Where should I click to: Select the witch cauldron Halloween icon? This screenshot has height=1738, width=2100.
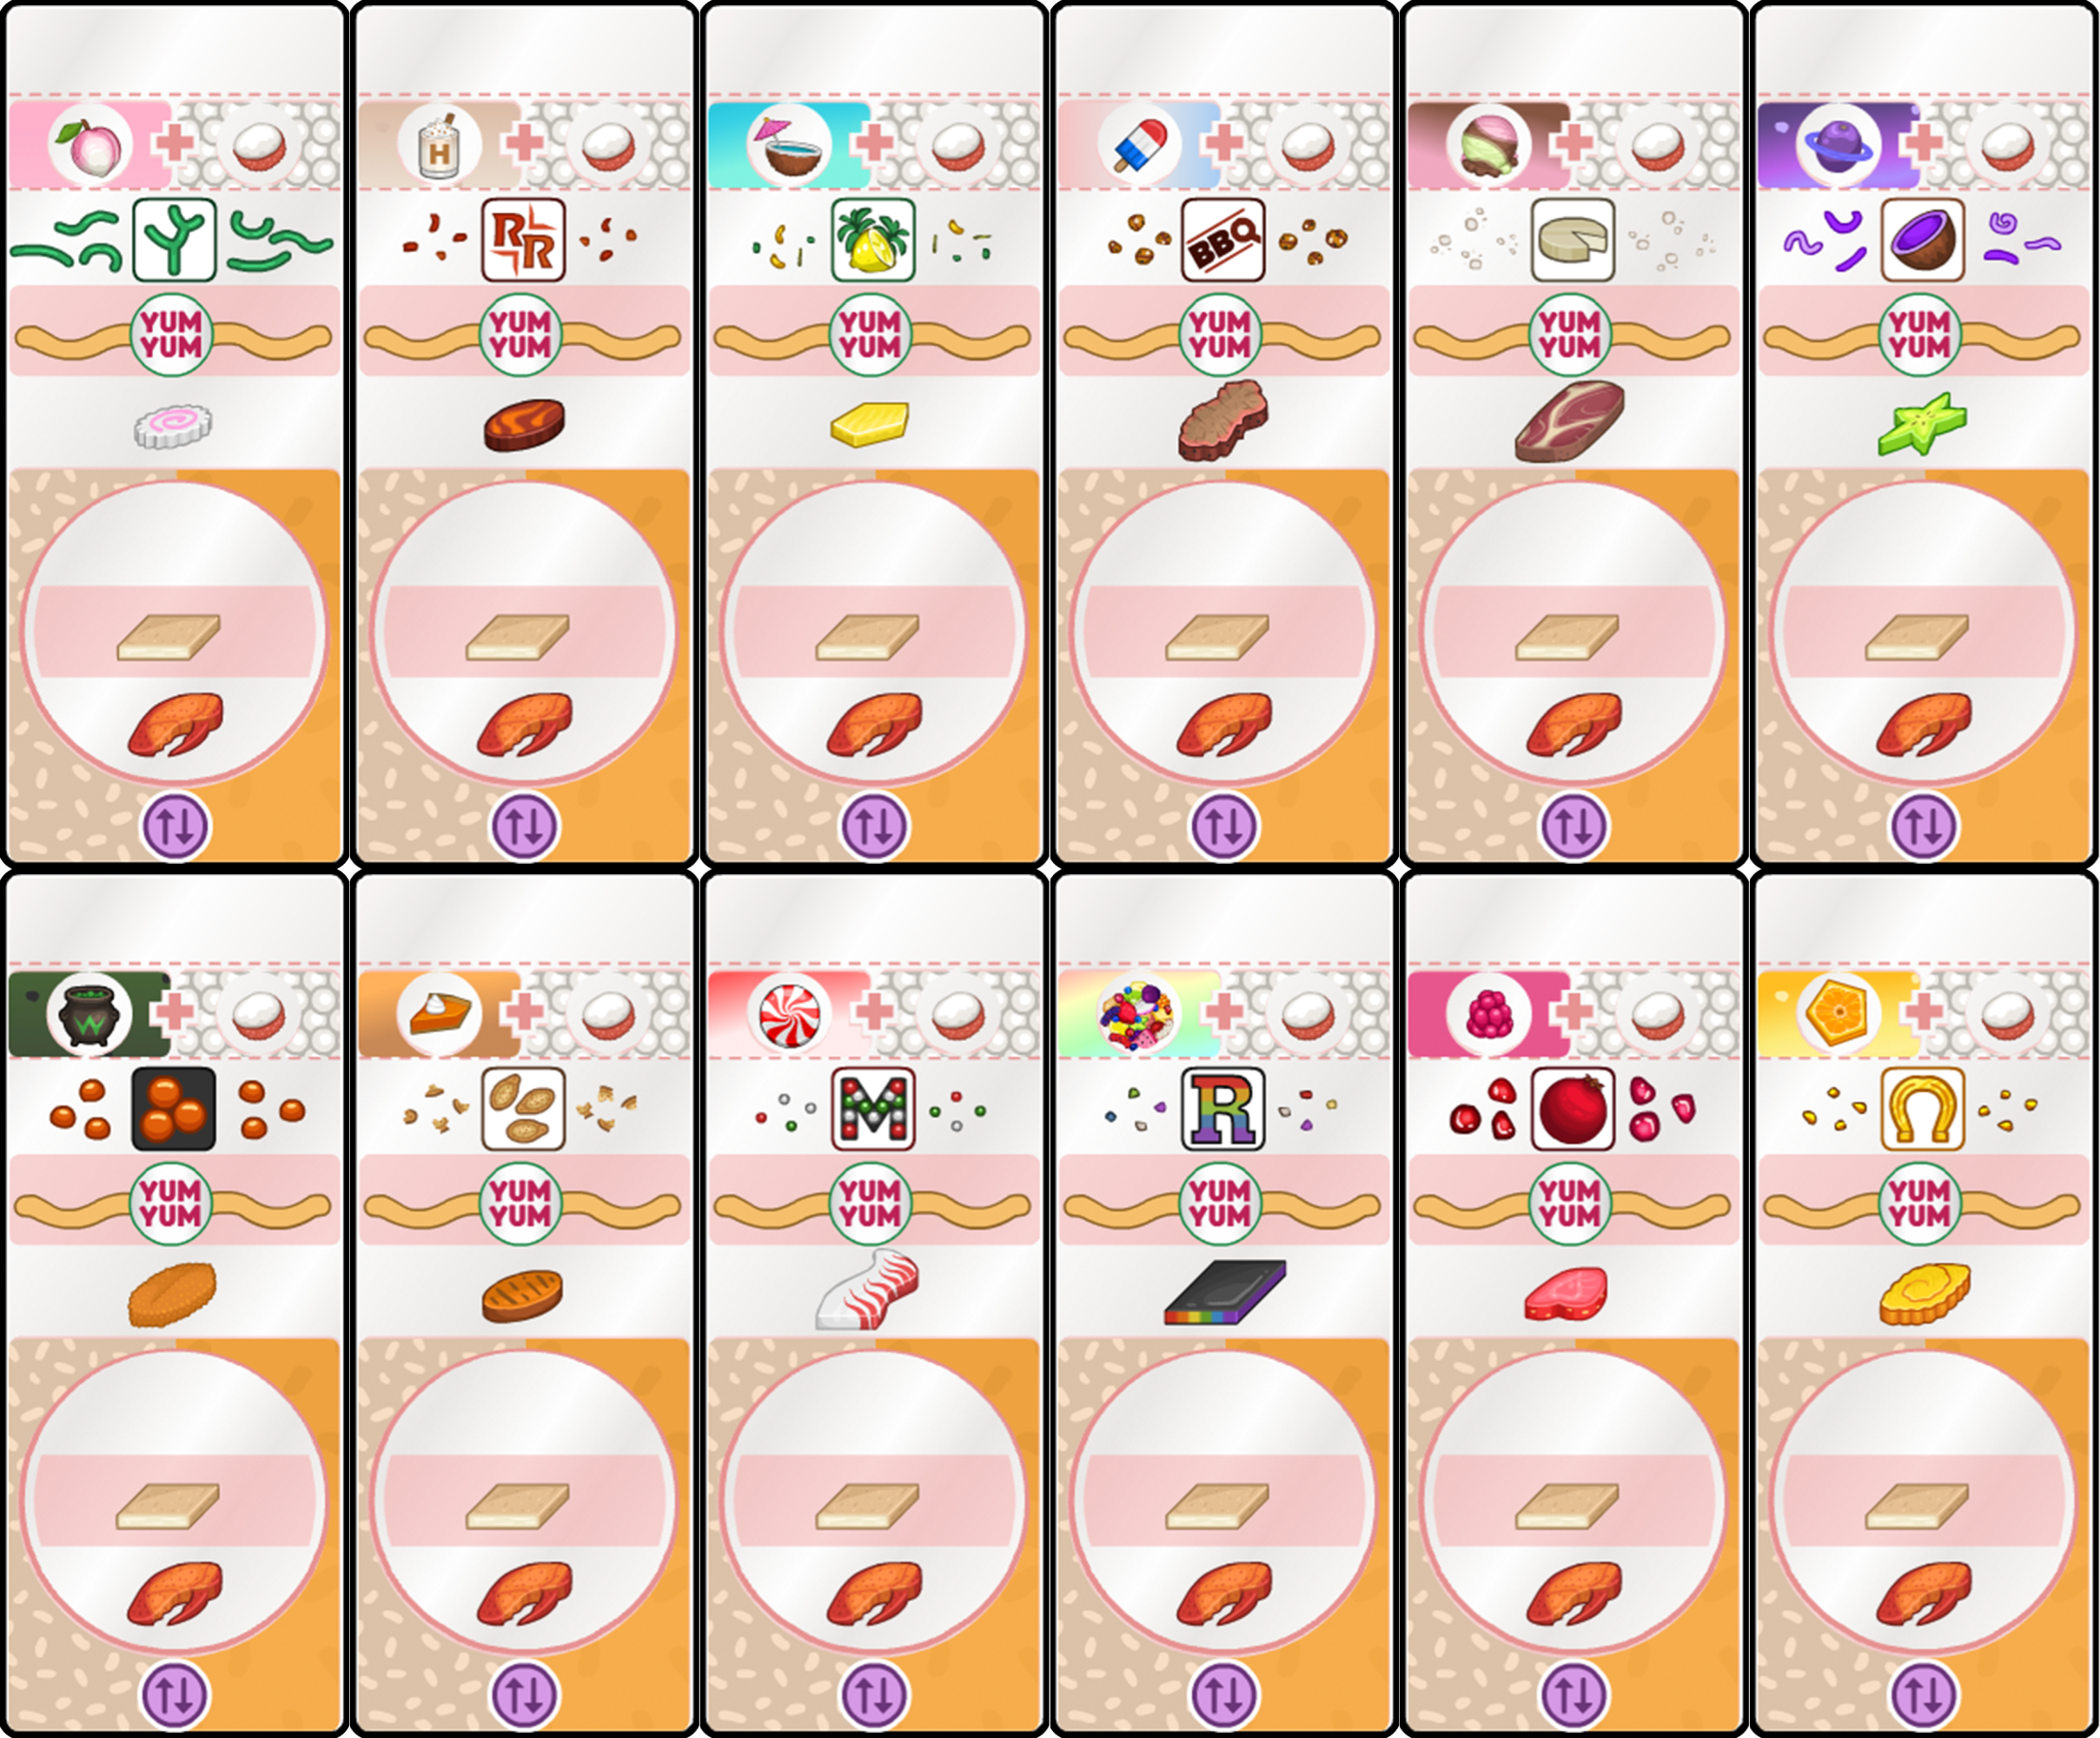coord(90,1014)
